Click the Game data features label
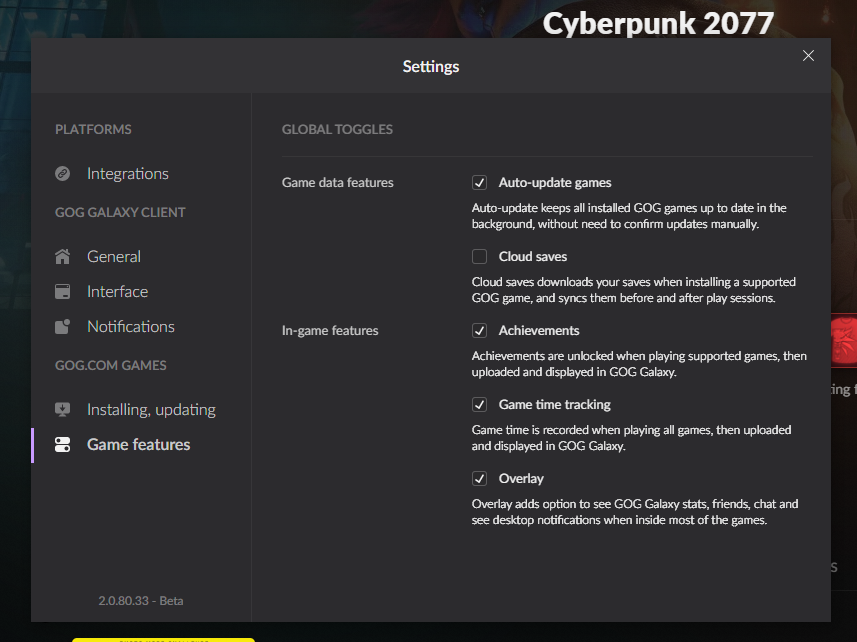This screenshot has width=857, height=642. [338, 182]
